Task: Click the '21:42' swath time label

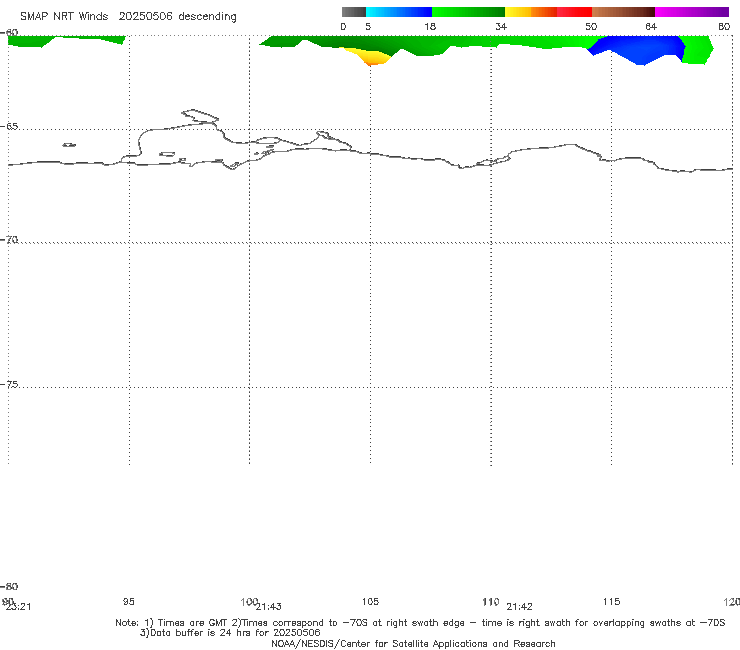Action: tap(519, 607)
